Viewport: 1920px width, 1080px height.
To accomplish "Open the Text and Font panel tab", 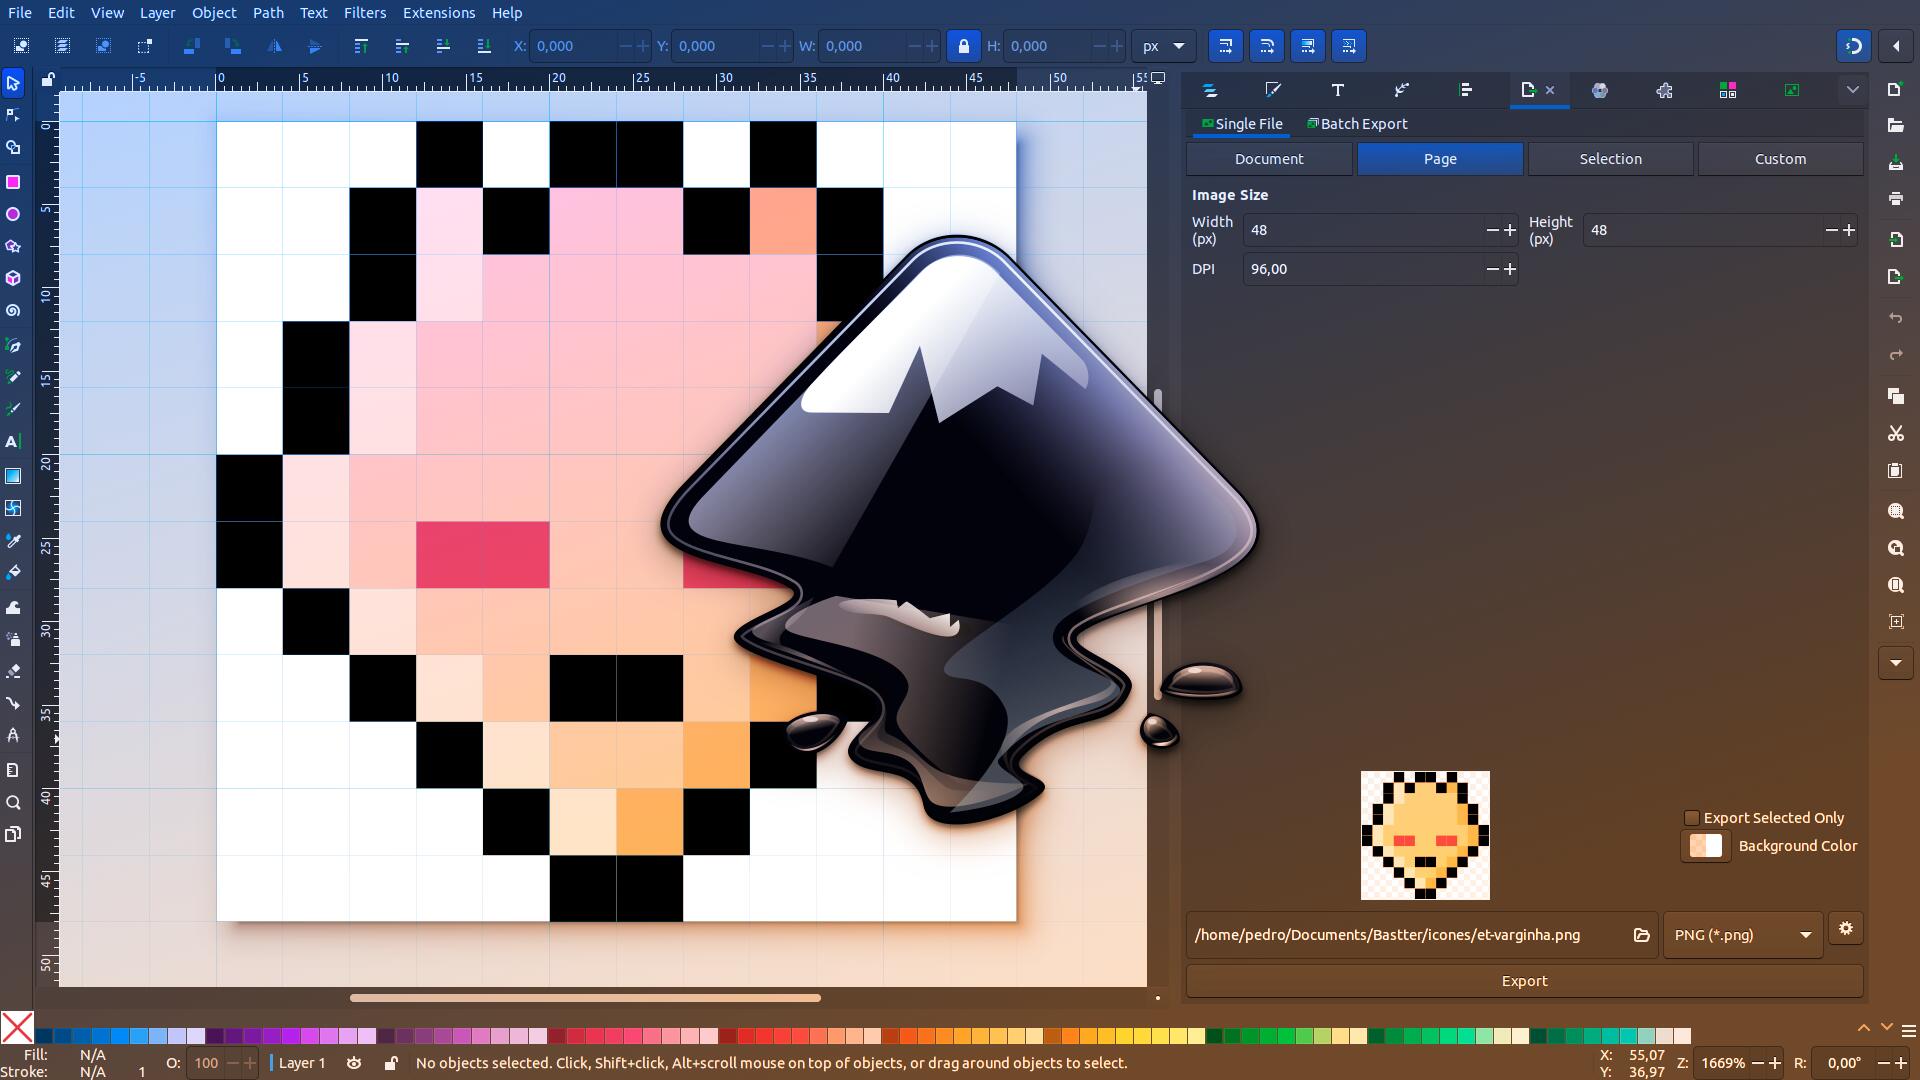I will pos(1337,90).
